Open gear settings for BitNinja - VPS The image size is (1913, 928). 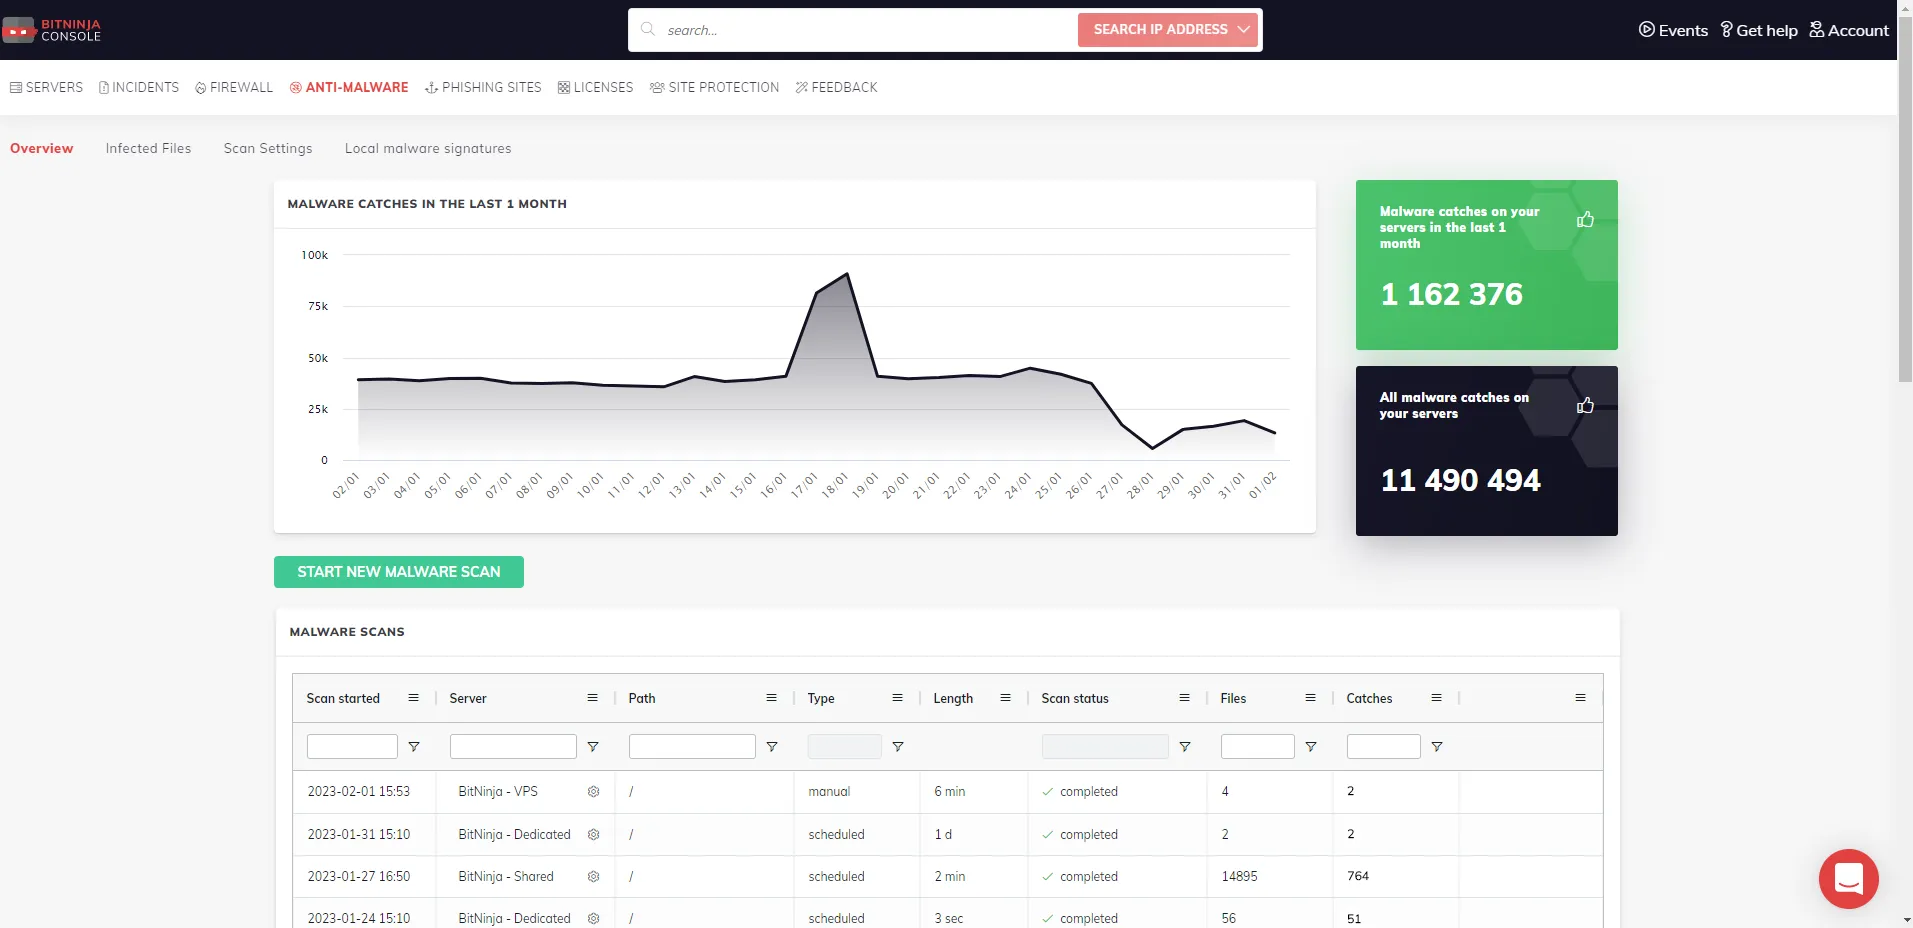click(593, 792)
